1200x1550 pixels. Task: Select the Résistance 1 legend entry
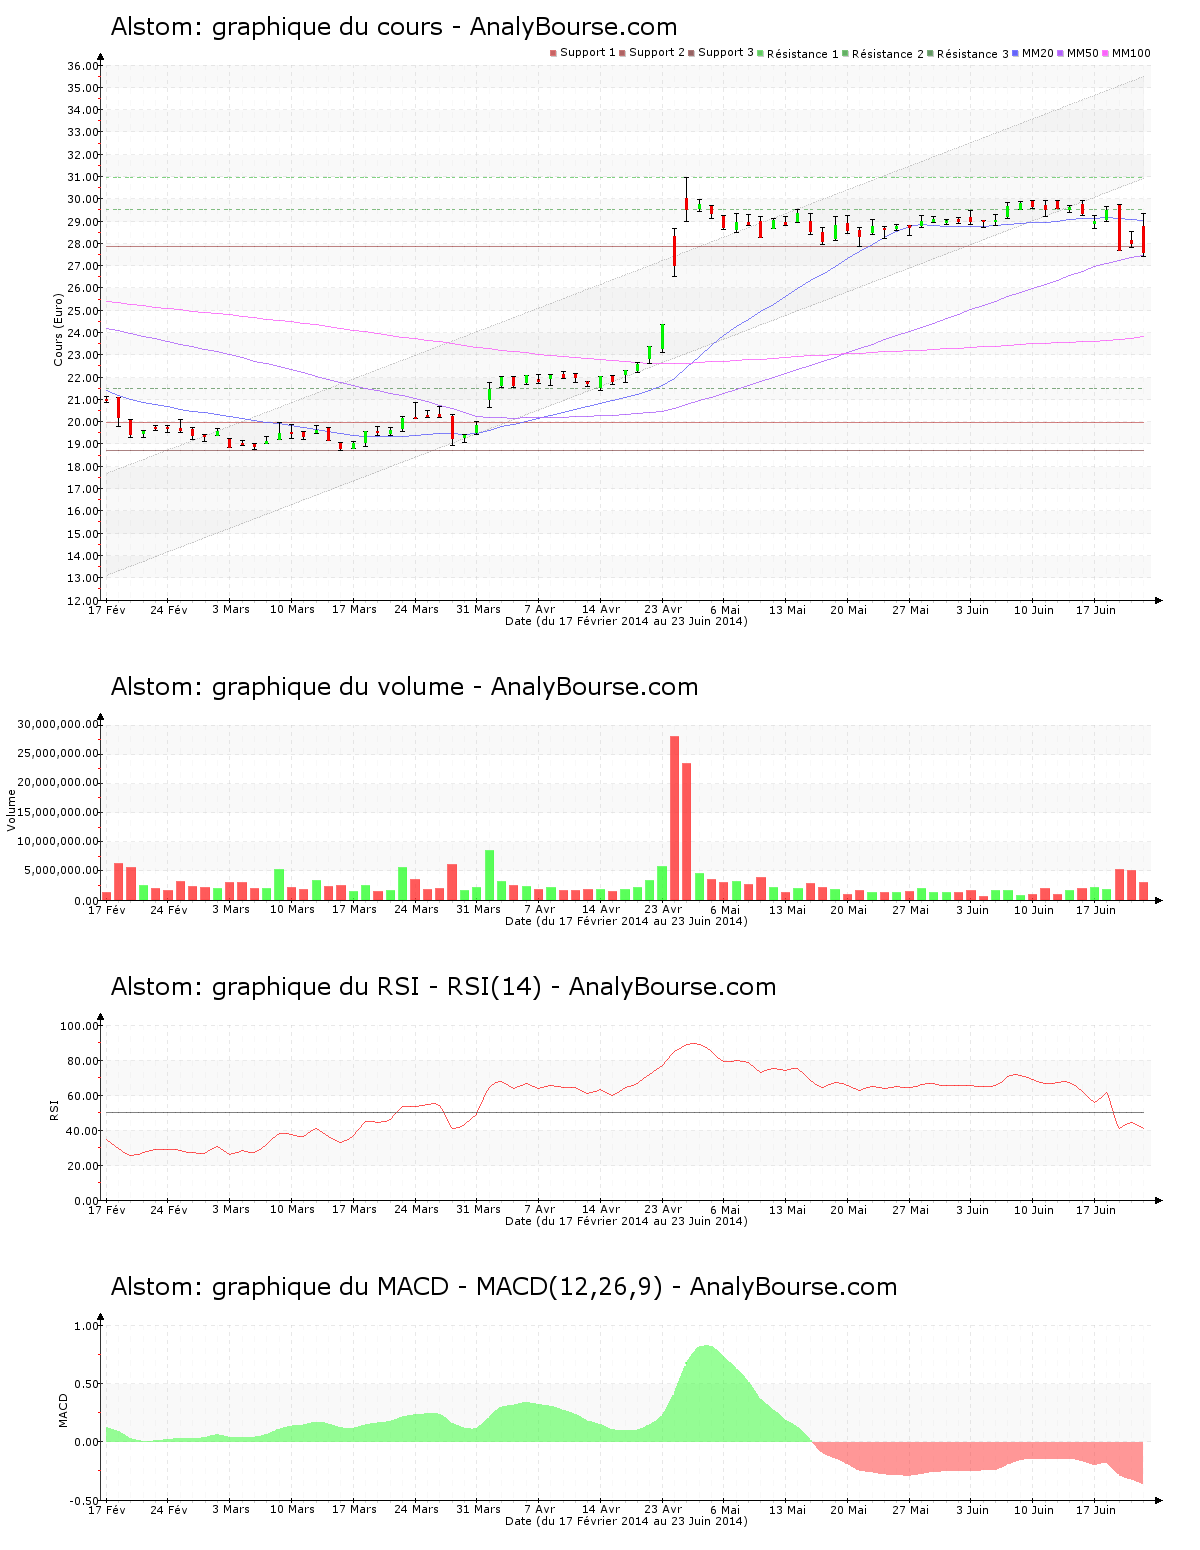click(x=798, y=54)
